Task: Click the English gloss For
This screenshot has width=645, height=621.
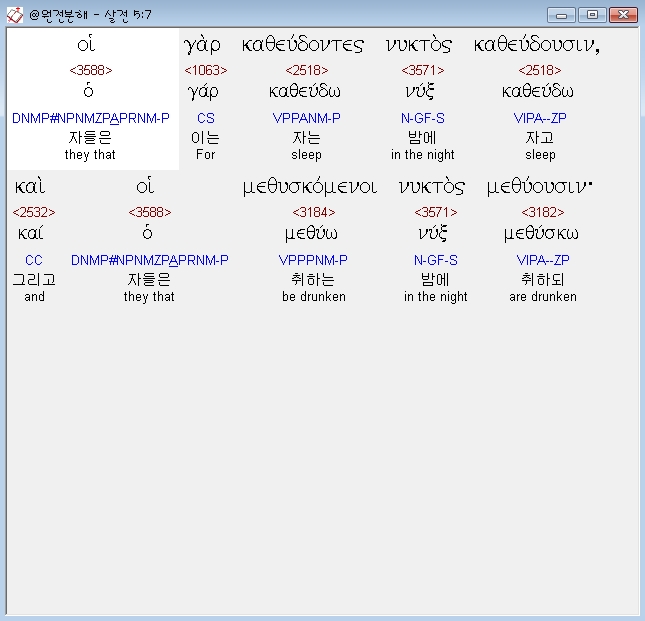Action: (206, 155)
